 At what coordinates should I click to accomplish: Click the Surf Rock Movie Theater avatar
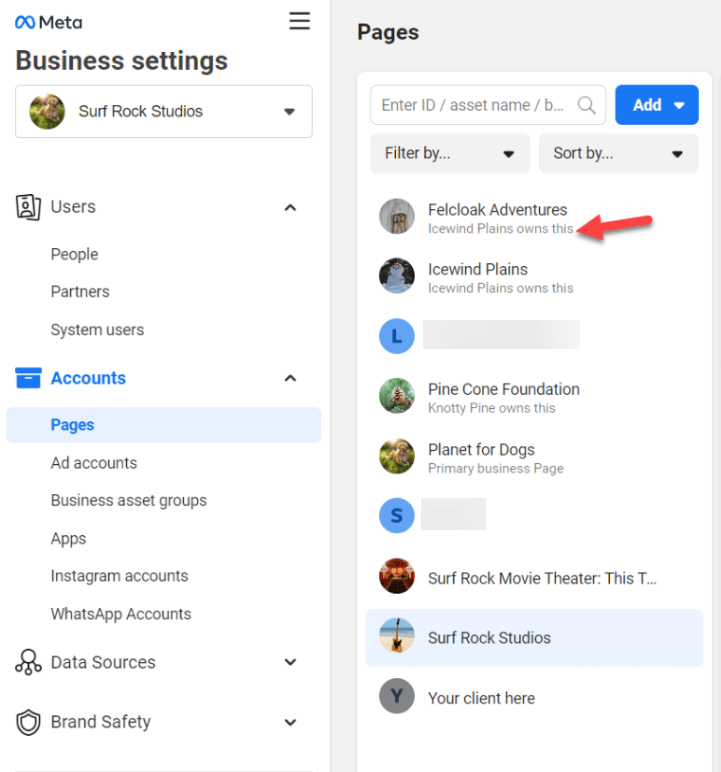[x=396, y=576]
